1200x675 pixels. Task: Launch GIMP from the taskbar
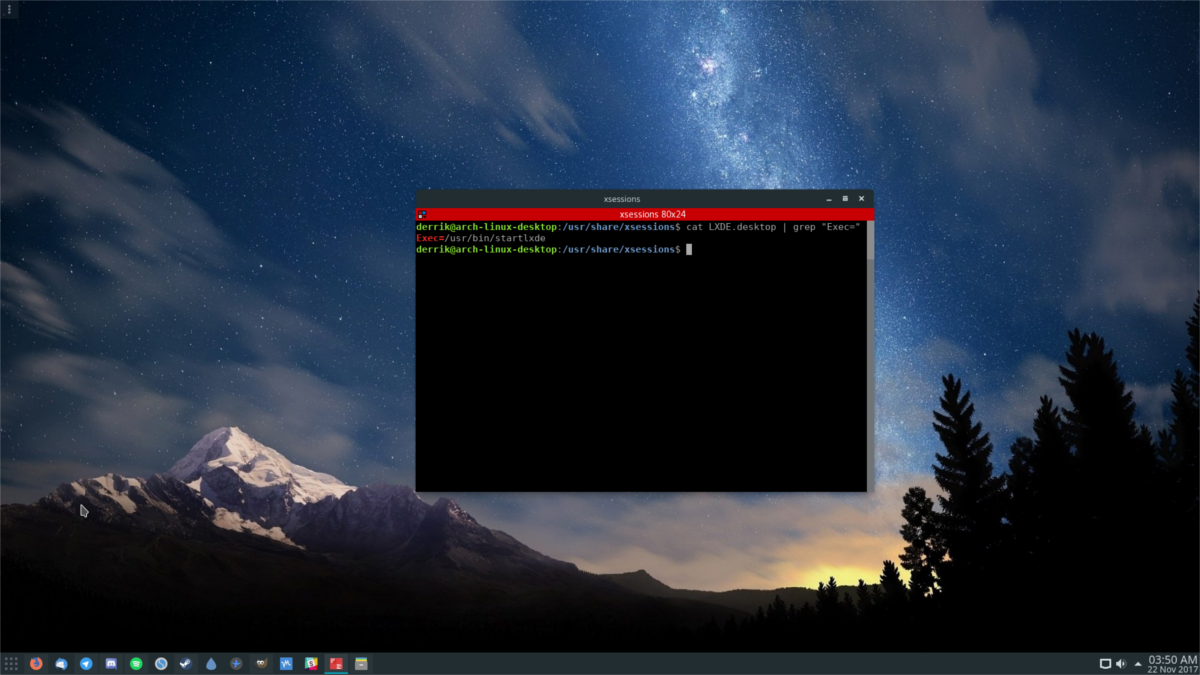pyautogui.click(x=261, y=663)
